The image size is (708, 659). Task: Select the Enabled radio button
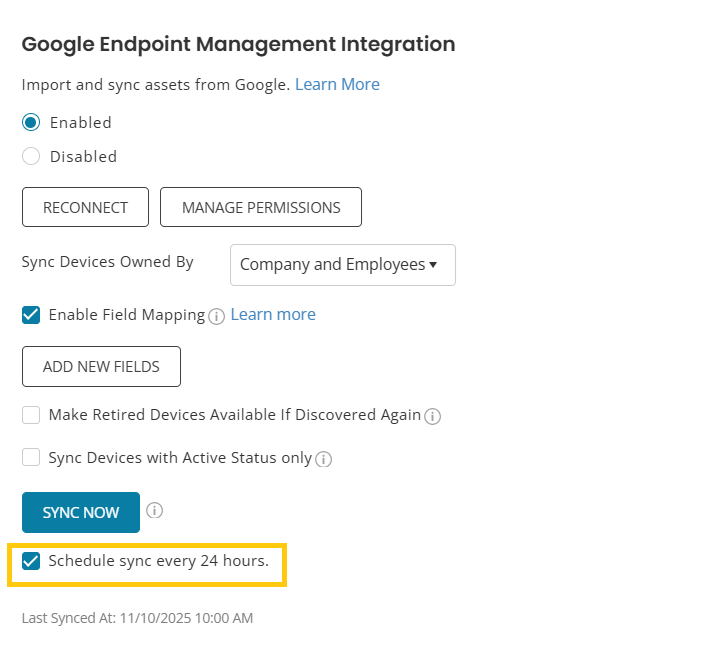pos(31,123)
